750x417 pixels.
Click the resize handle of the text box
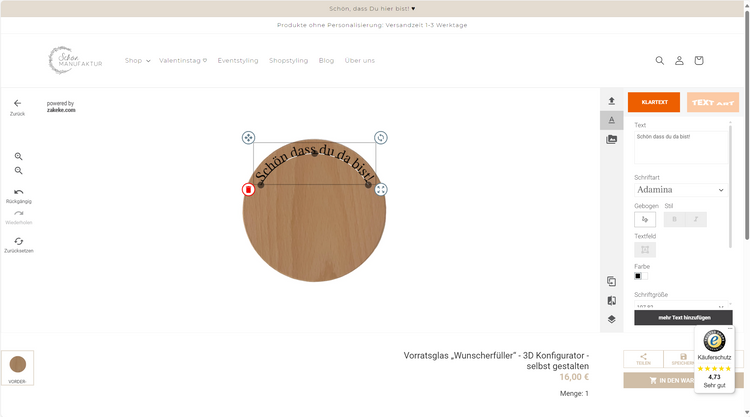381,189
